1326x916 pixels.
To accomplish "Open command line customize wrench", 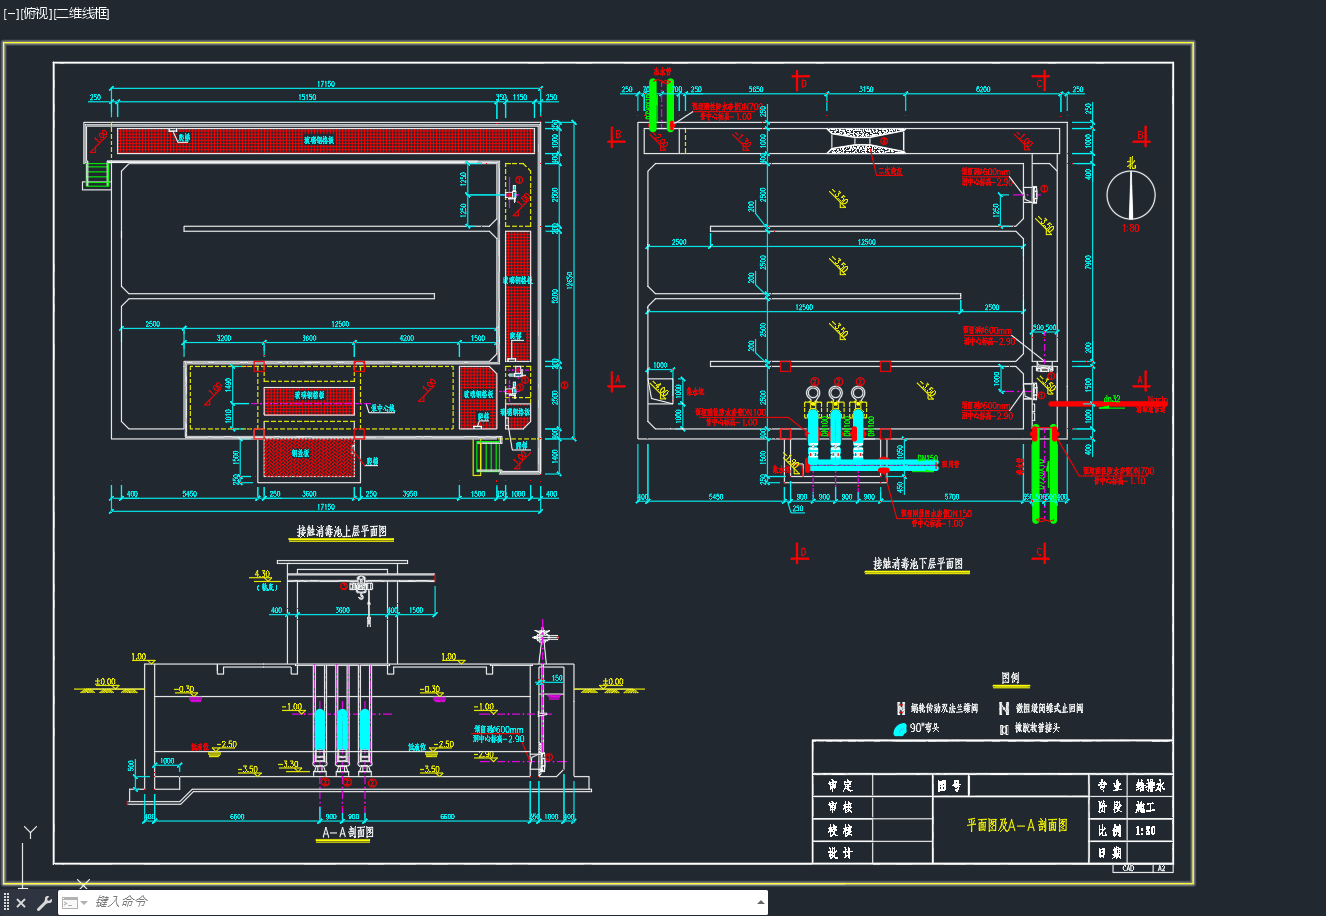I will 44,903.
